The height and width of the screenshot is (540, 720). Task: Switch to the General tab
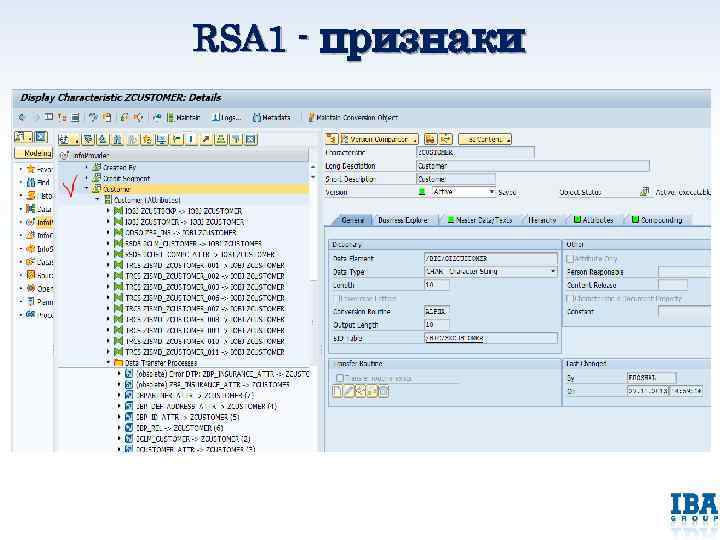click(353, 220)
